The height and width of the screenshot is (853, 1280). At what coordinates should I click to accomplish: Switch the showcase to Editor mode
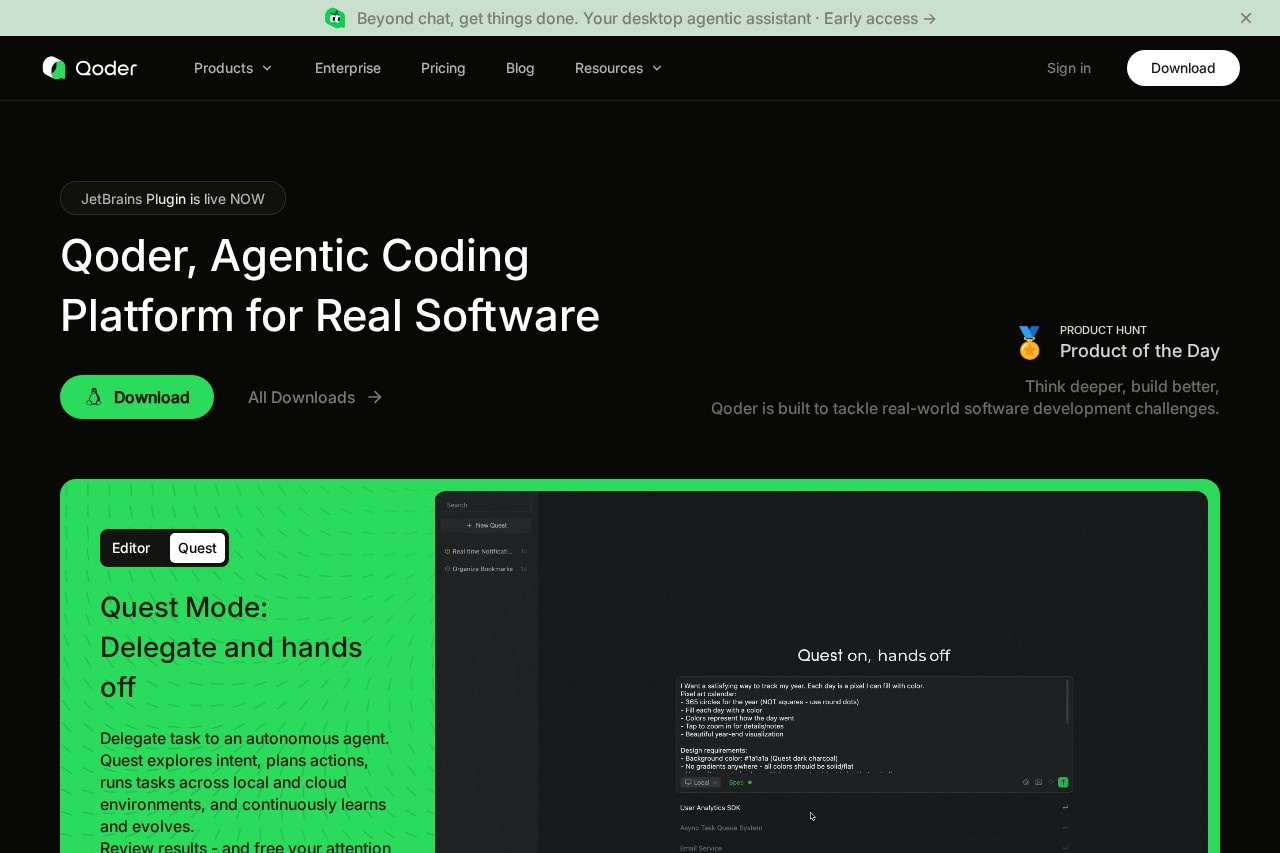tap(131, 548)
